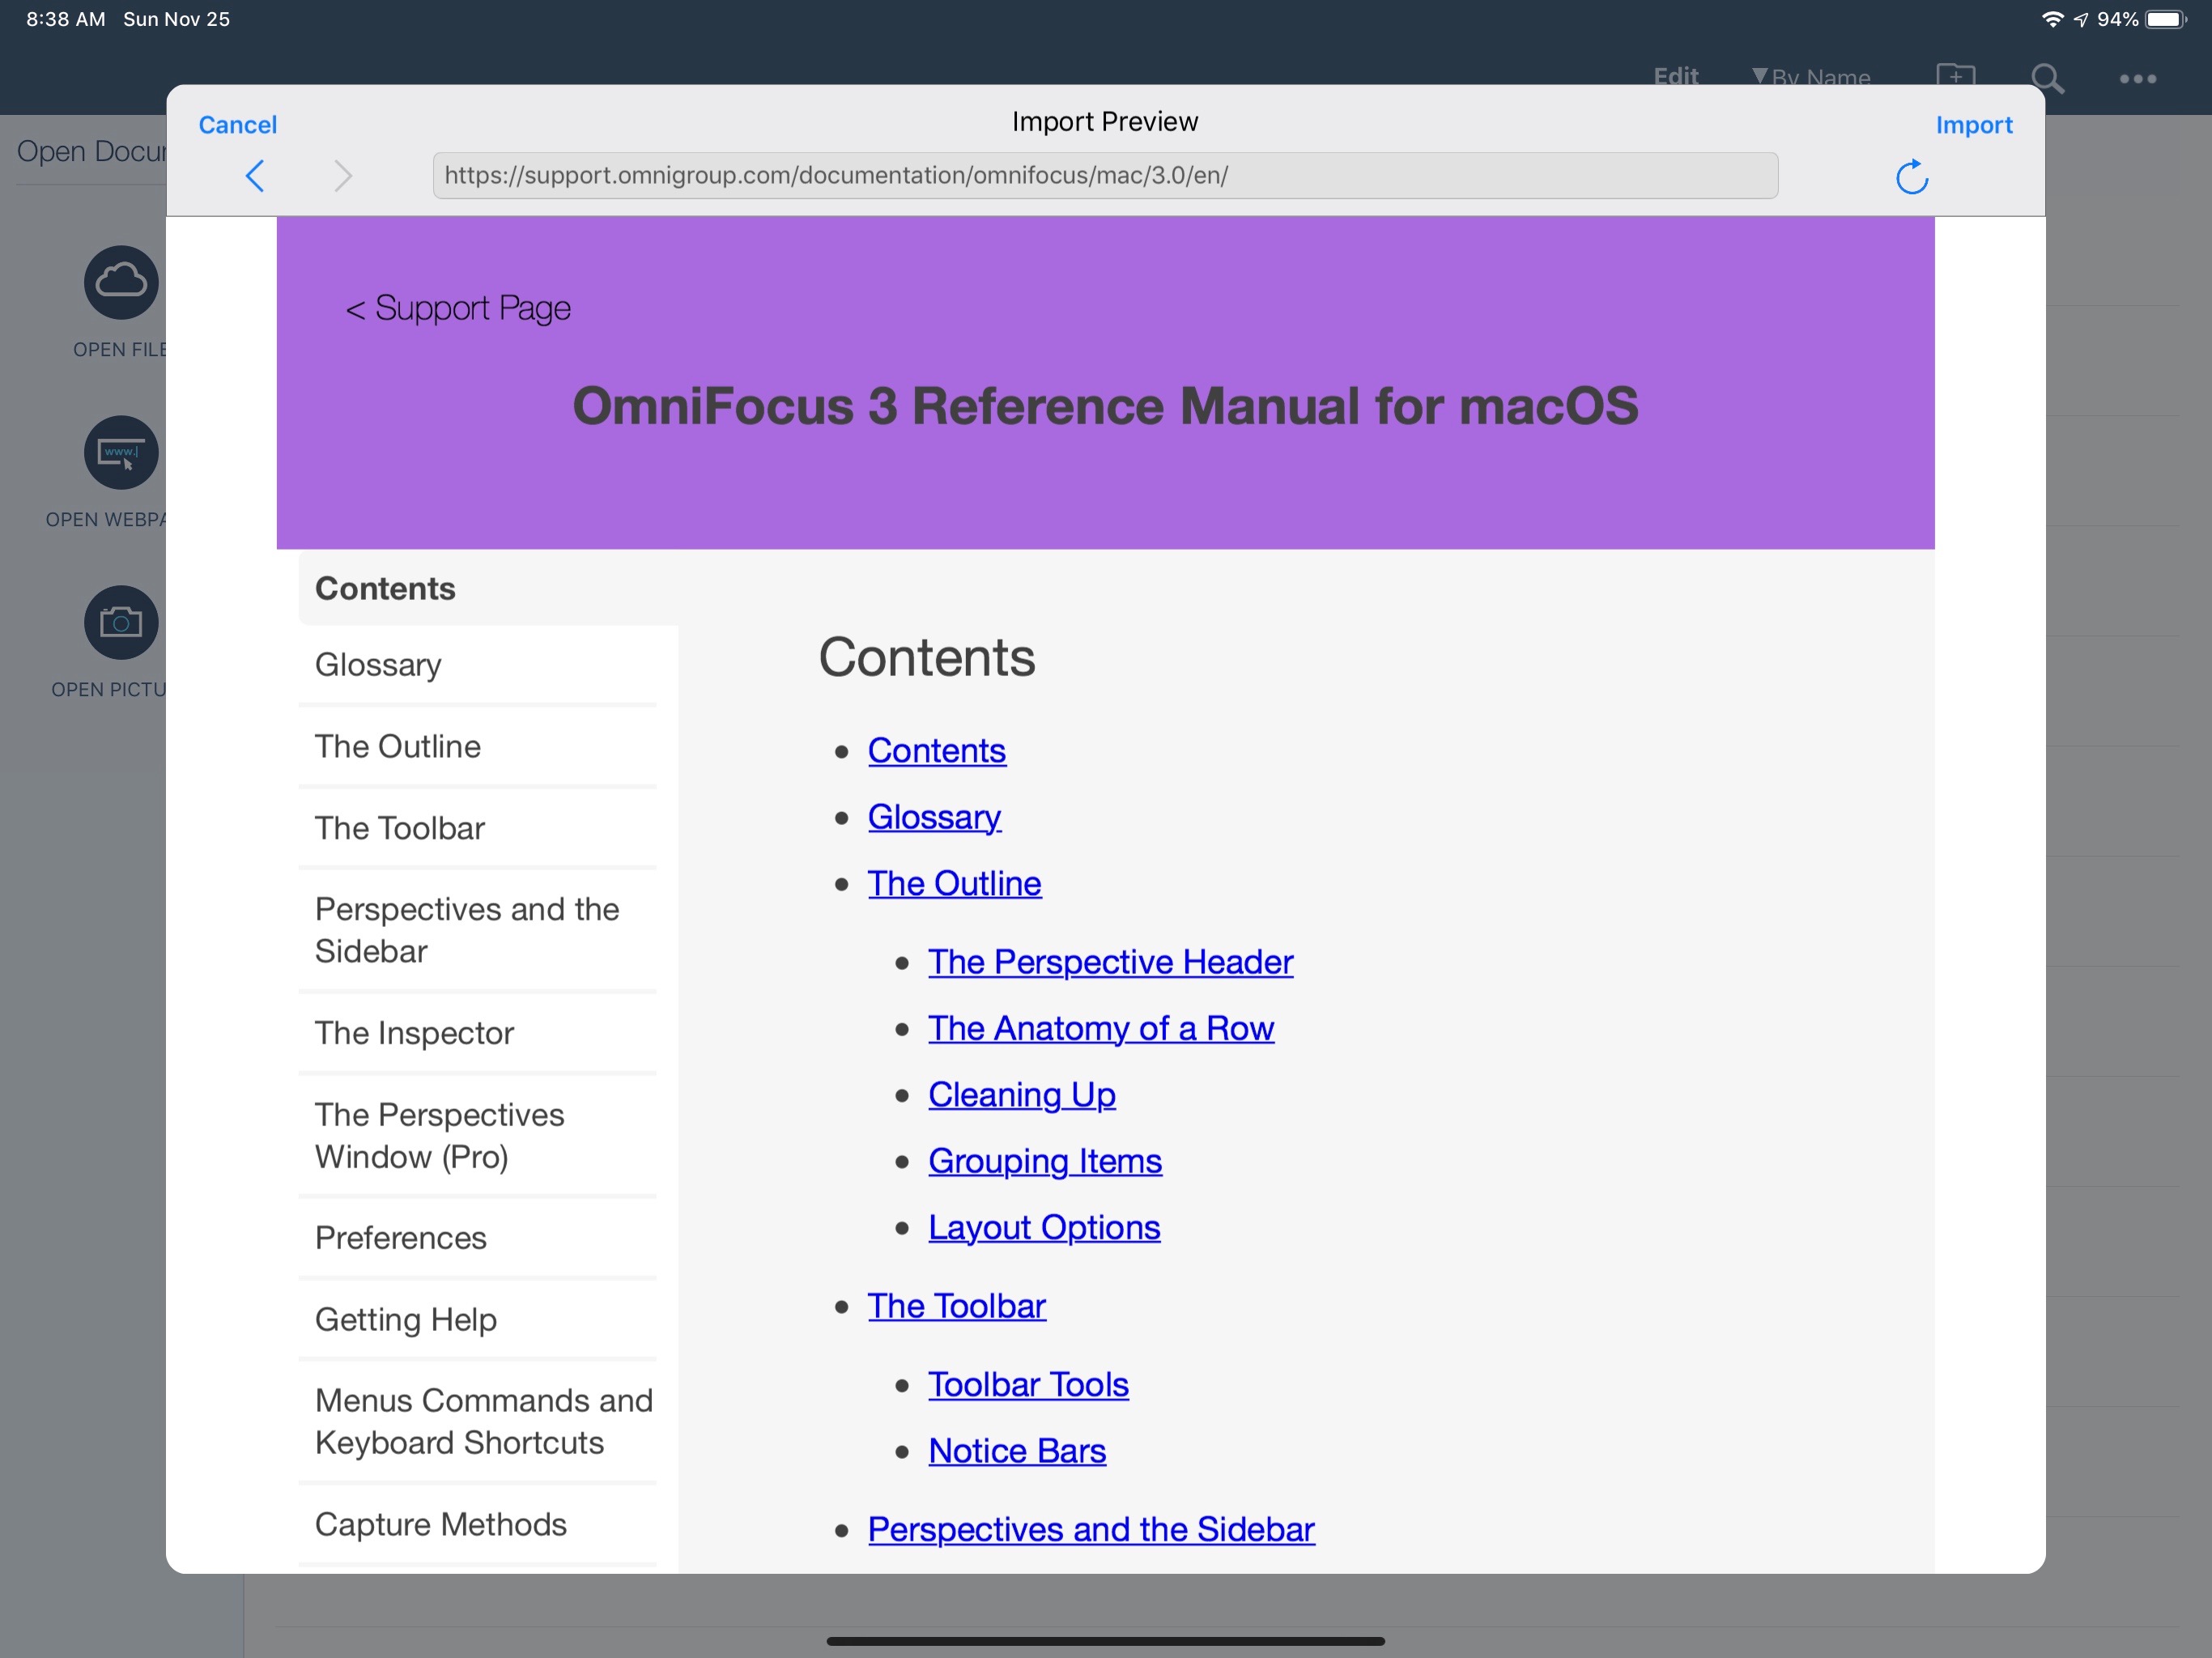Navigate to Grouping Items link in contents
The height and width of the screenshot is (1658, 2212).
click(x=1044, y=1160)
